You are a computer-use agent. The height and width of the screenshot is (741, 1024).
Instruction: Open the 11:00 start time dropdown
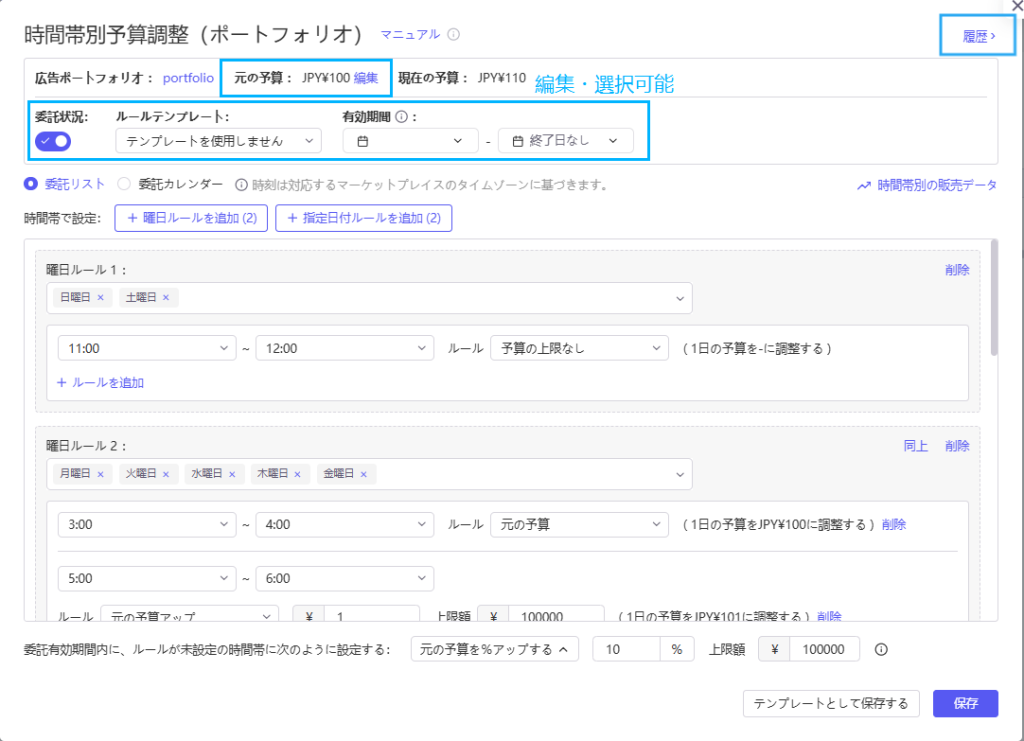[x=147, y=348]
